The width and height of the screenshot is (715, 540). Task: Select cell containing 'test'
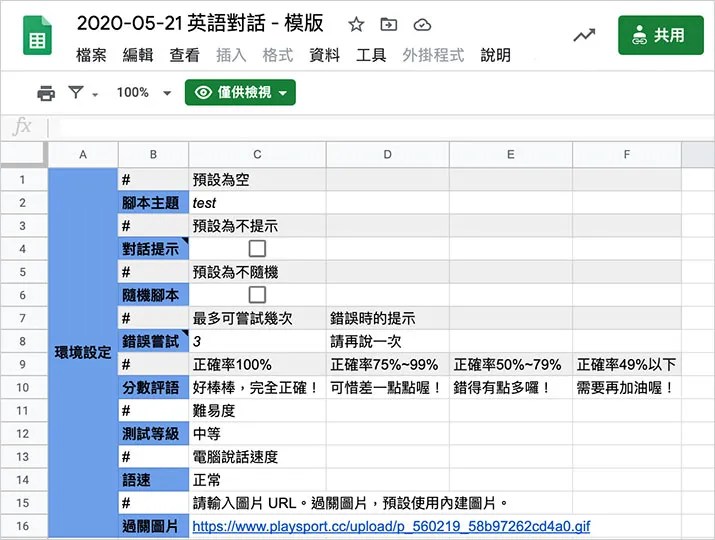[x=257, y=202]
